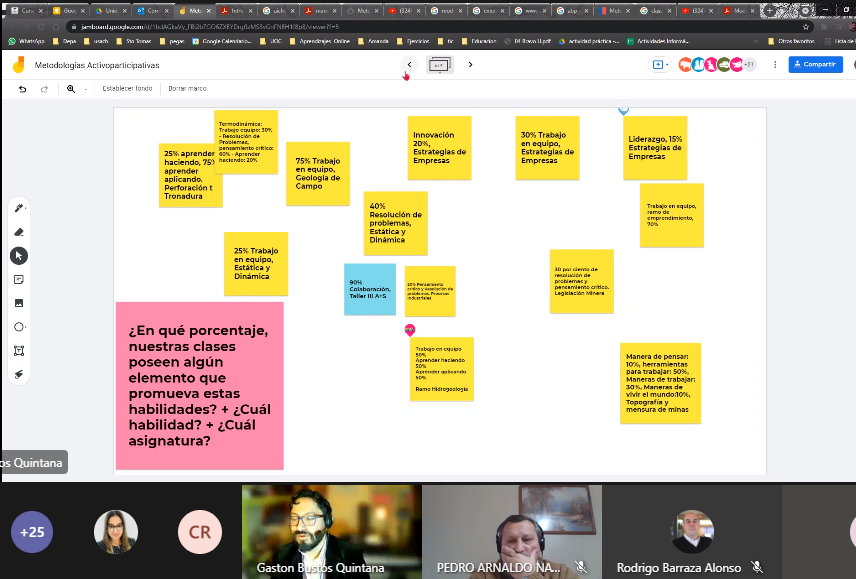856x579 pixels.
Task: Open the Google Calendar bookmark
Action: click(222, 41)
